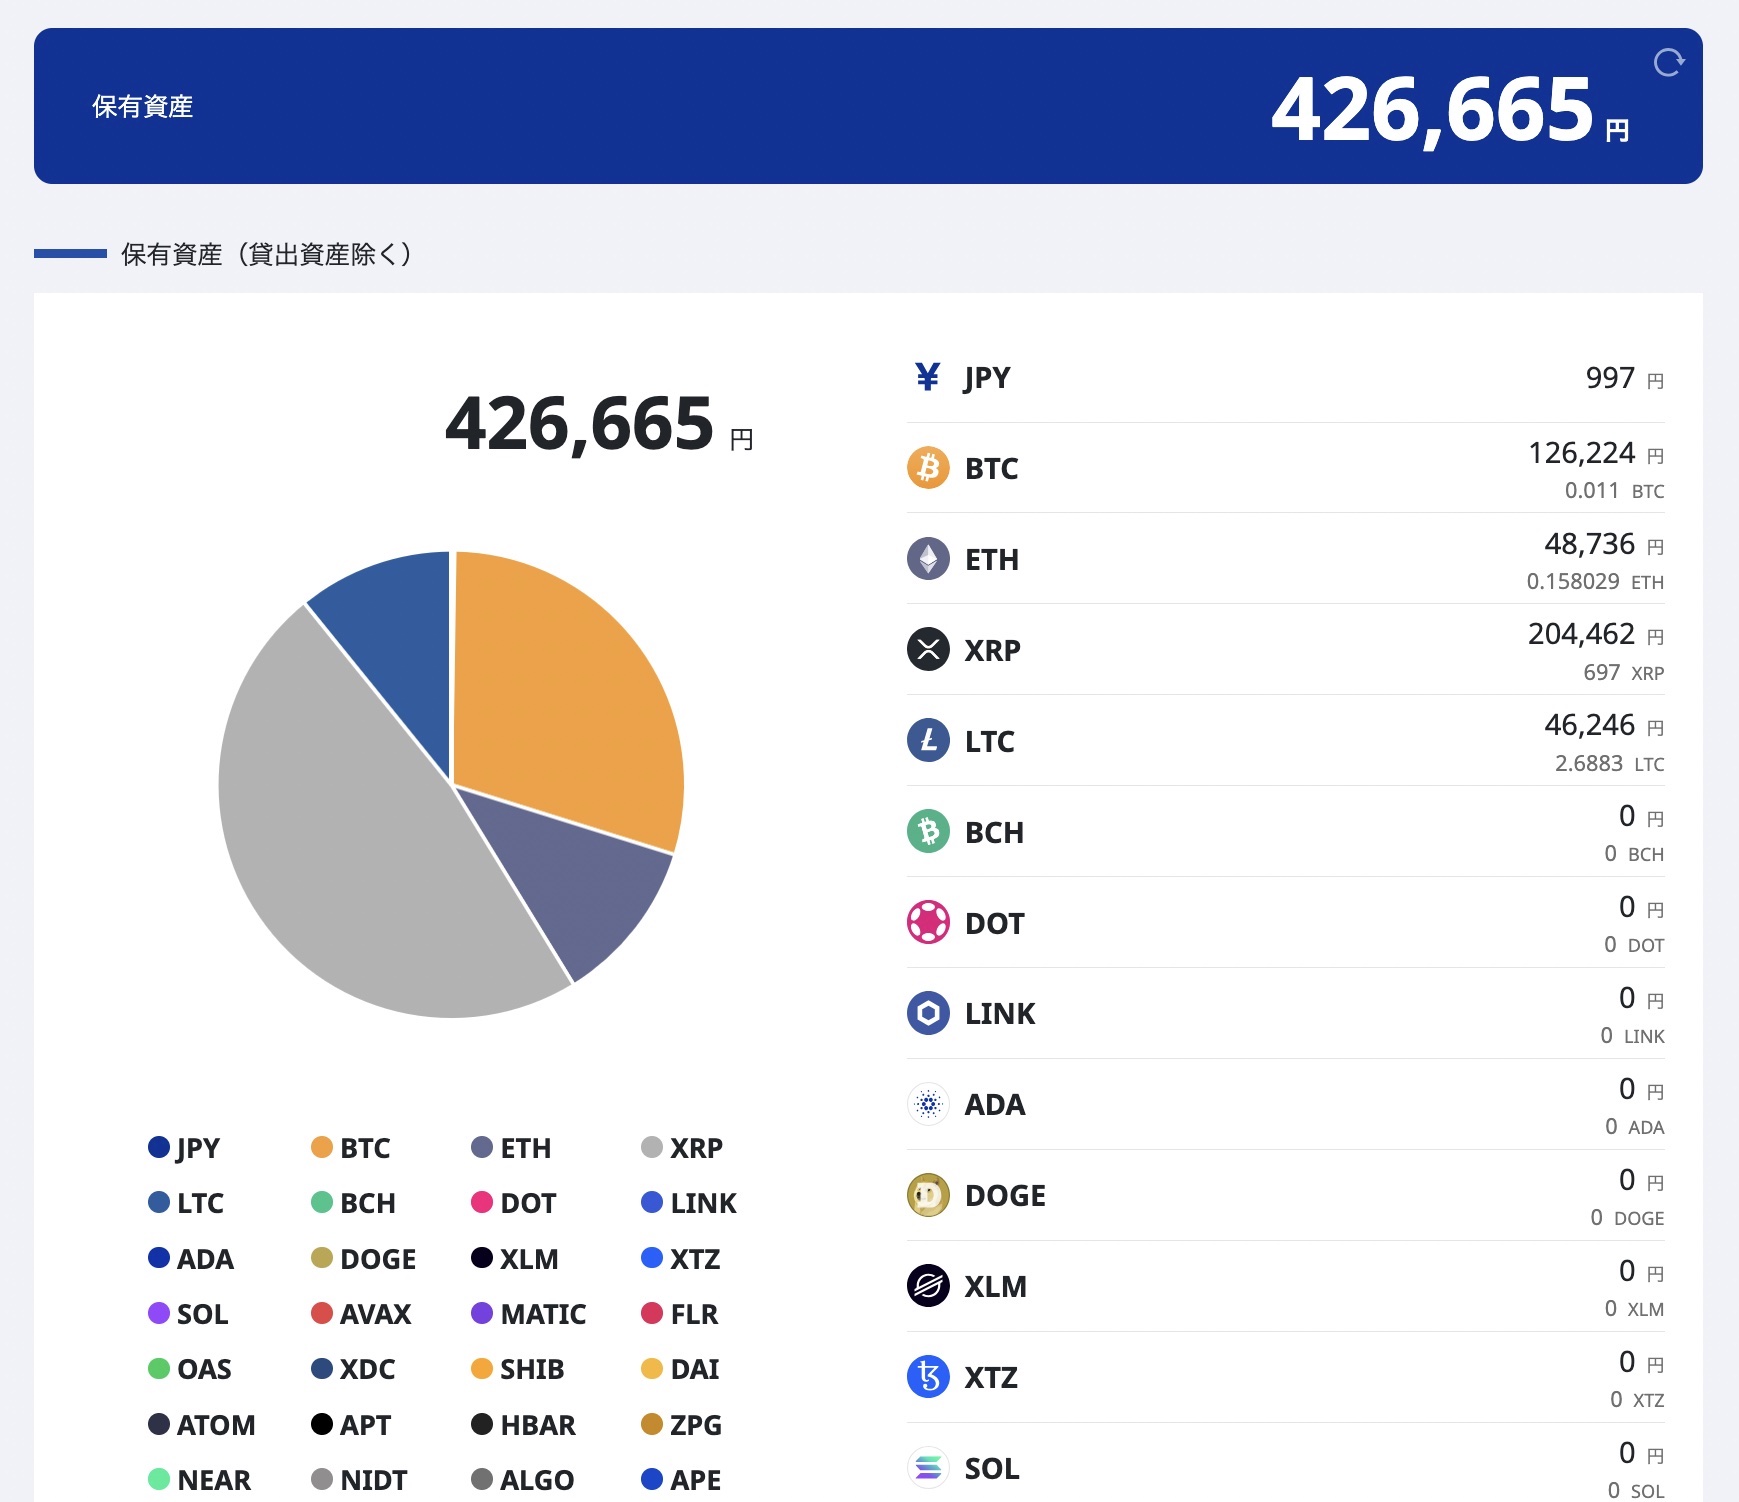The width and height of the screenshot is (1739, 1502).
Task: Click the XRP black X icon
Action: (x=928, y=650)
